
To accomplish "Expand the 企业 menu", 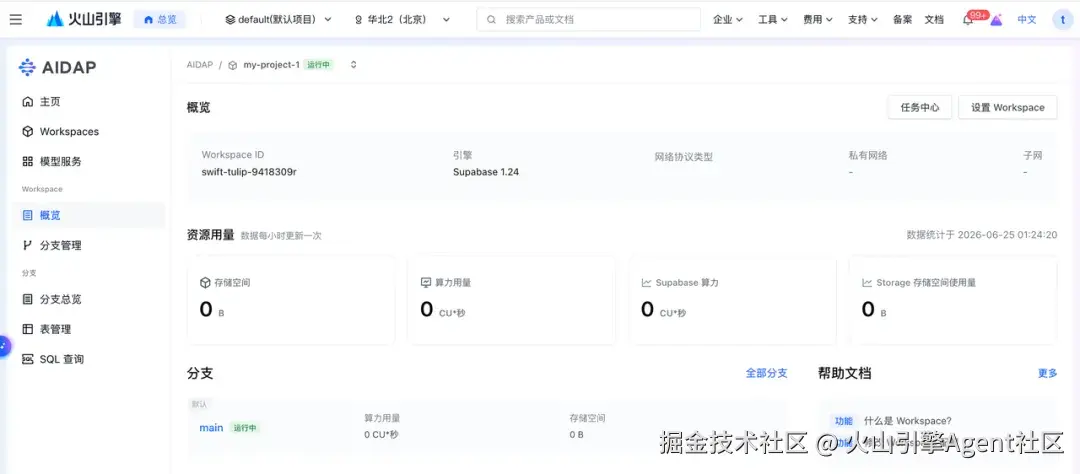I will point(727,19).
